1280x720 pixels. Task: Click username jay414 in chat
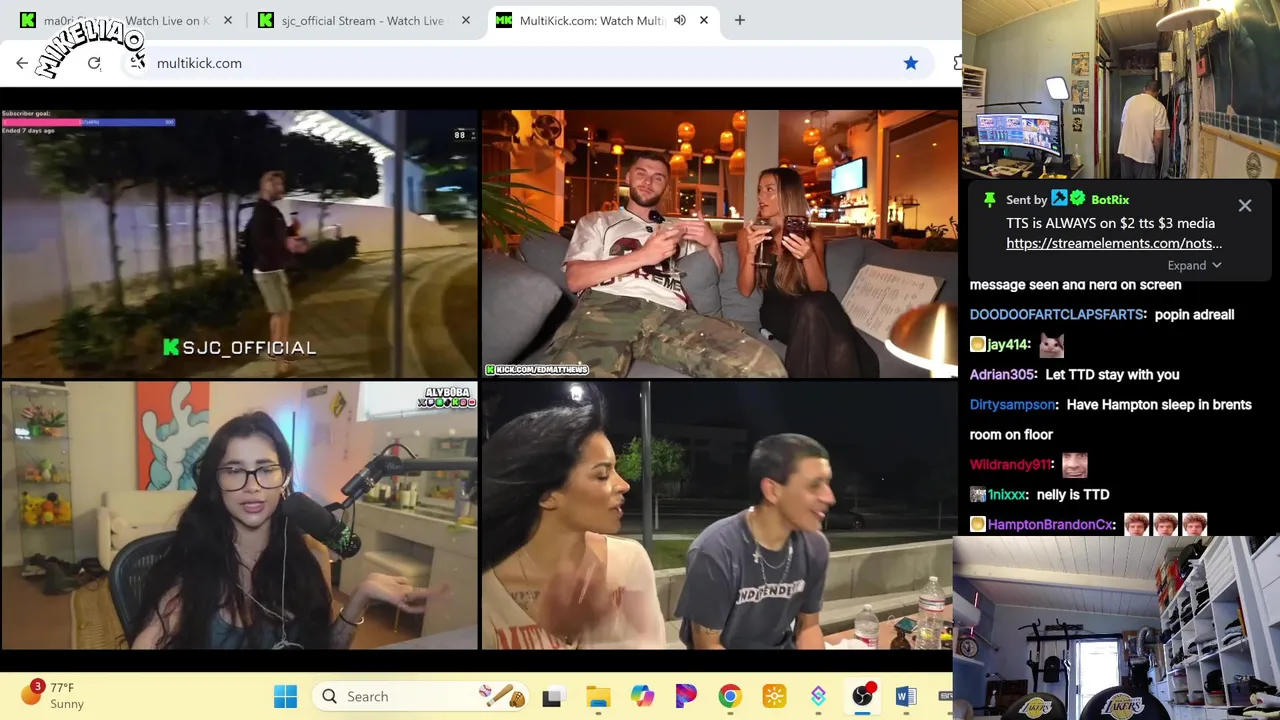[1008, 345]
